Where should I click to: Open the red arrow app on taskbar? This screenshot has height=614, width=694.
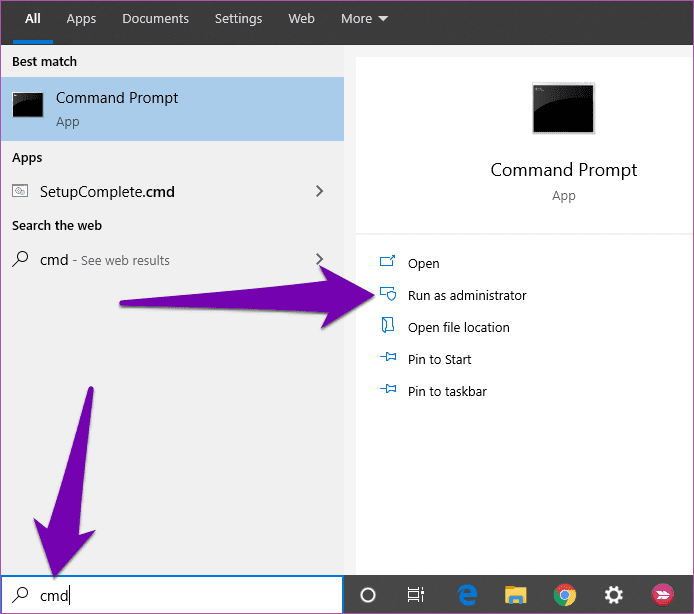(663, 595)
